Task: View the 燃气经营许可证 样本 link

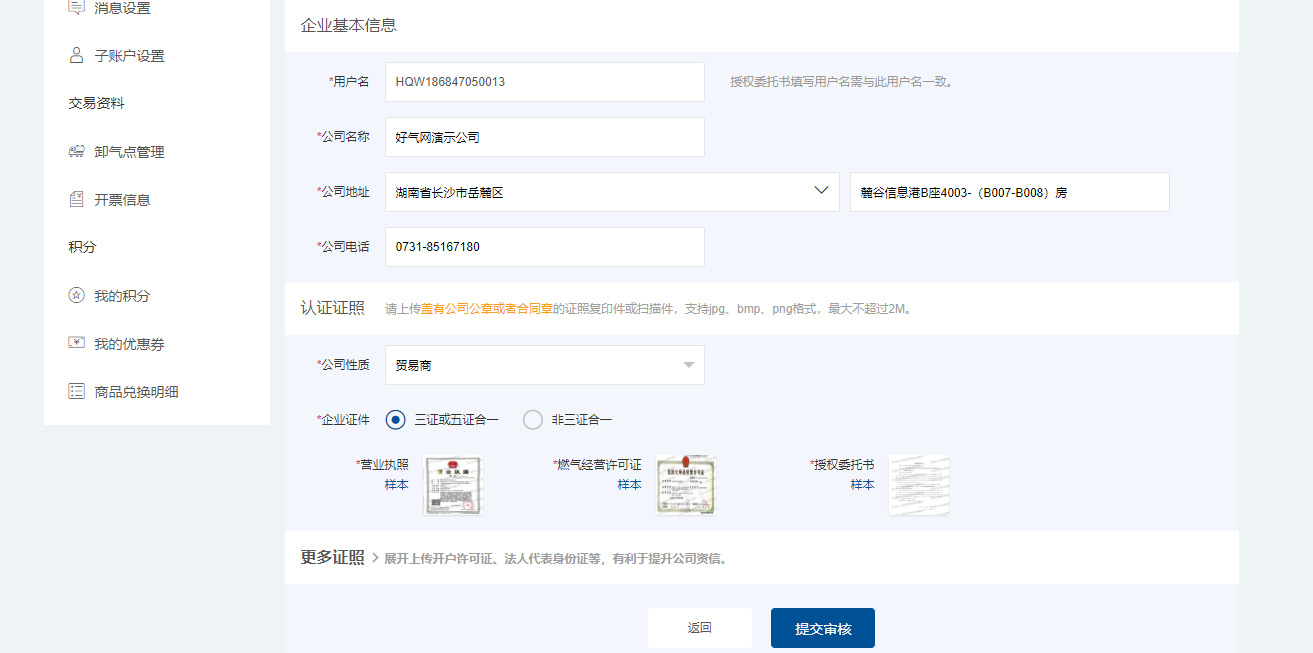Action: point(629,485)
